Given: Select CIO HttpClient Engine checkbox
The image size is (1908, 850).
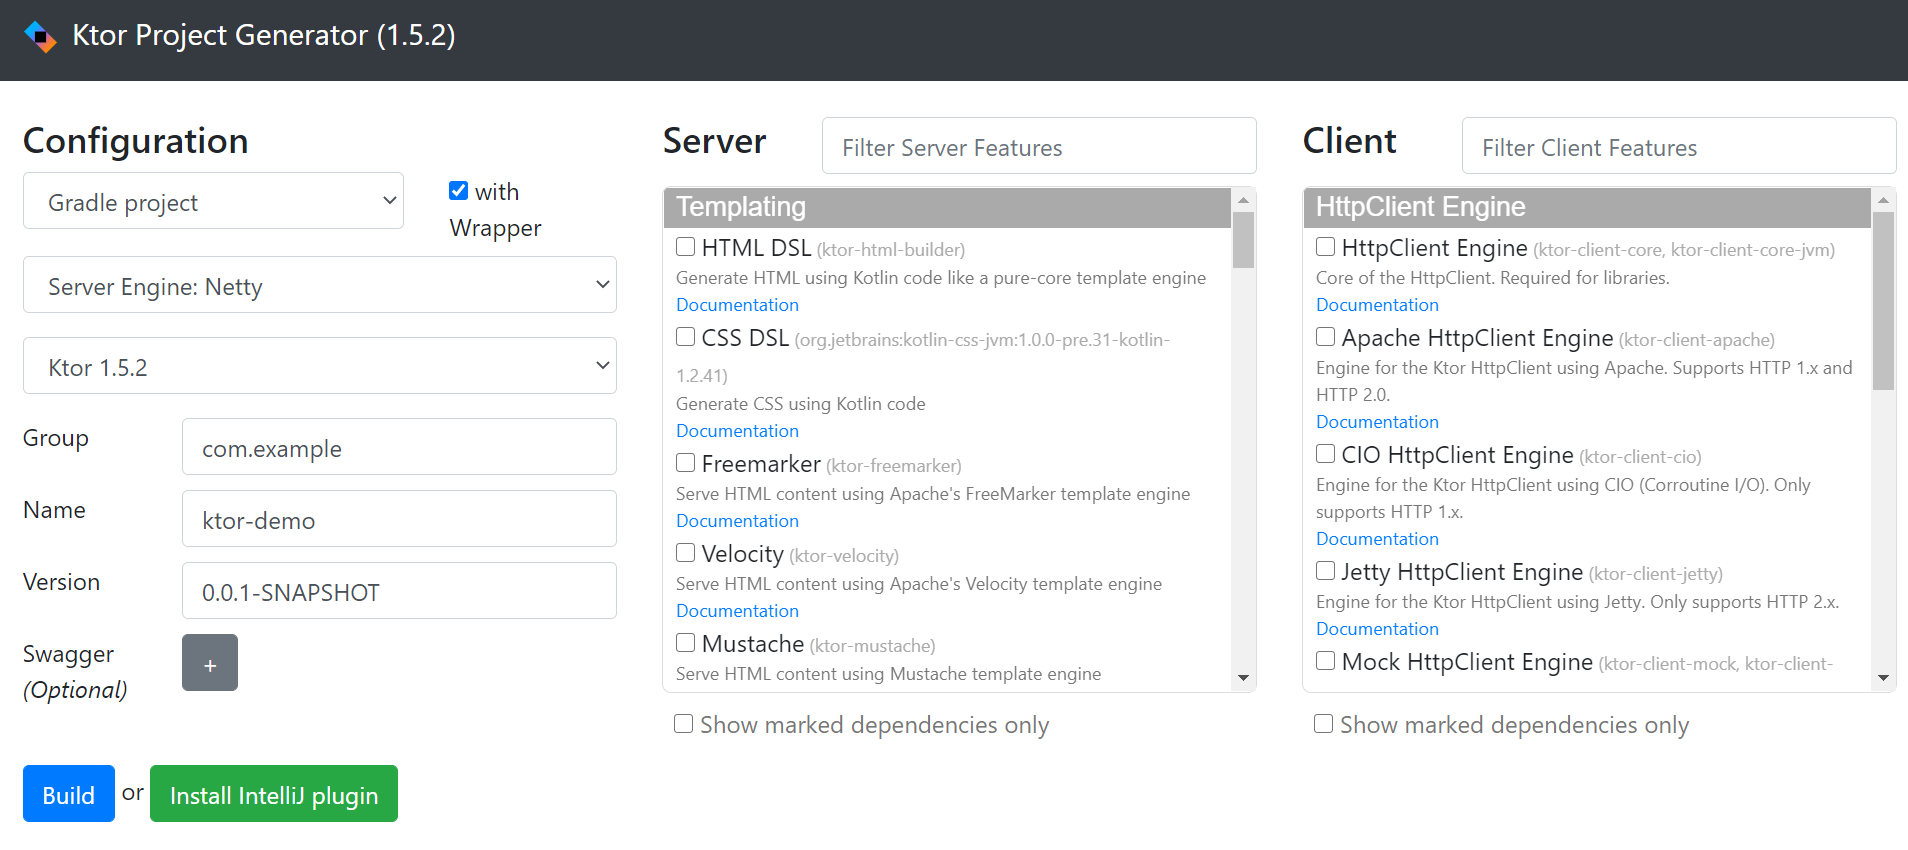Looking at the screenshot, I should pyautogui.click(x=1326, y=454).
